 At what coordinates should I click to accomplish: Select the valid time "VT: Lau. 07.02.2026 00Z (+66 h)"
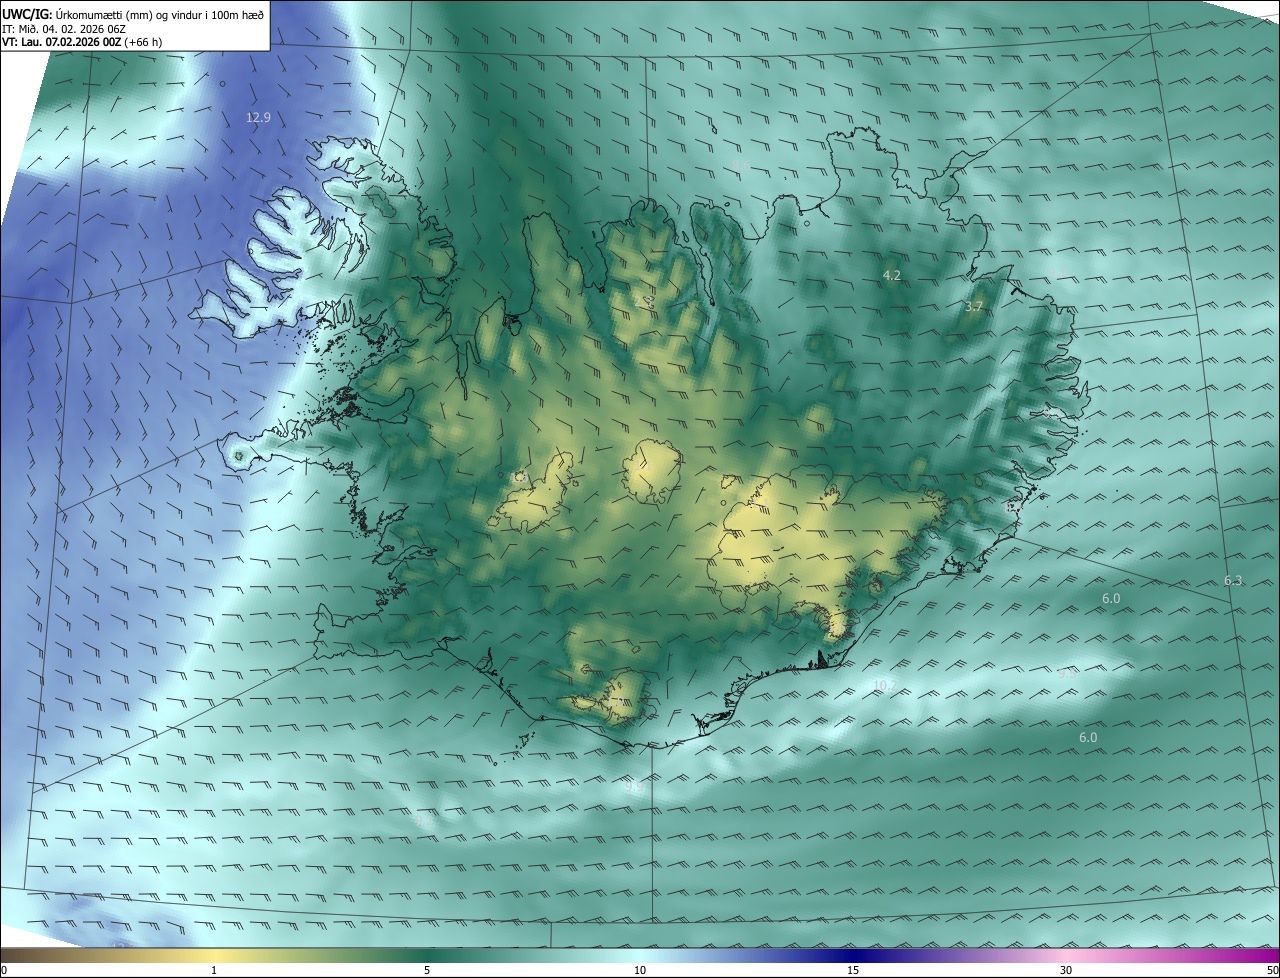click(82, 42)
